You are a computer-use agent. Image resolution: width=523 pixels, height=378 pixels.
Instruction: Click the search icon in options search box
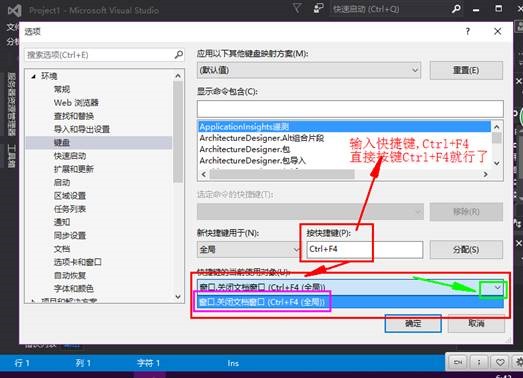(x=179, y=54)
